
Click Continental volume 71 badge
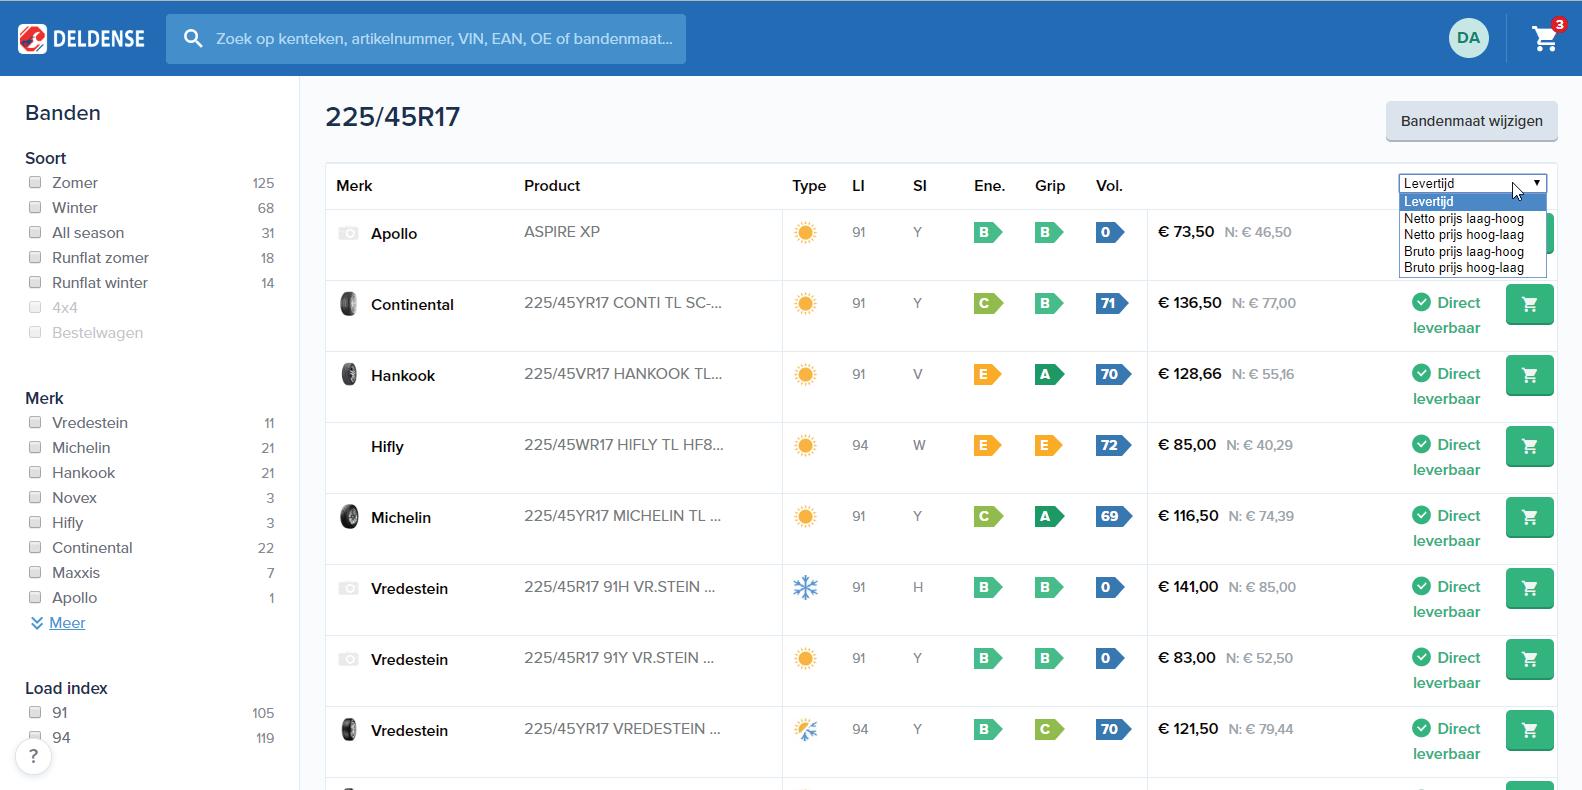(1112, 303)
